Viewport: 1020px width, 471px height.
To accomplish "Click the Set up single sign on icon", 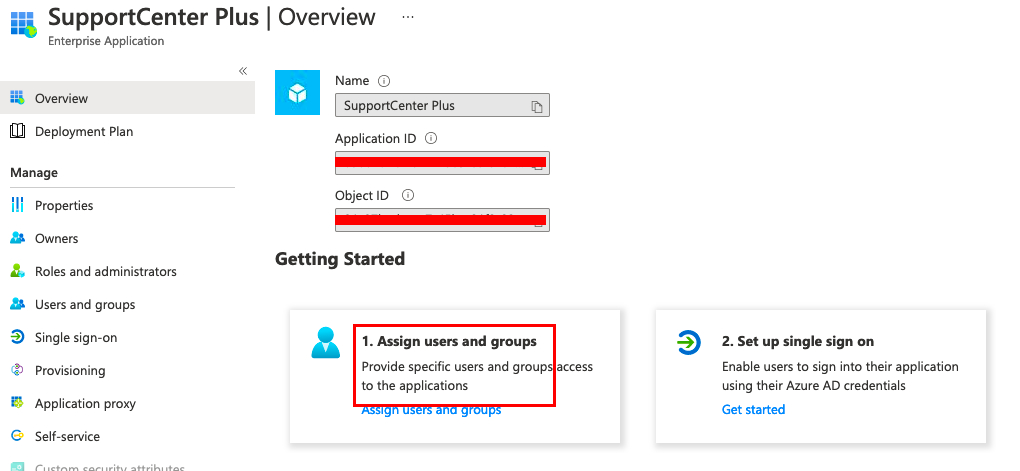I will pos(689,343).
